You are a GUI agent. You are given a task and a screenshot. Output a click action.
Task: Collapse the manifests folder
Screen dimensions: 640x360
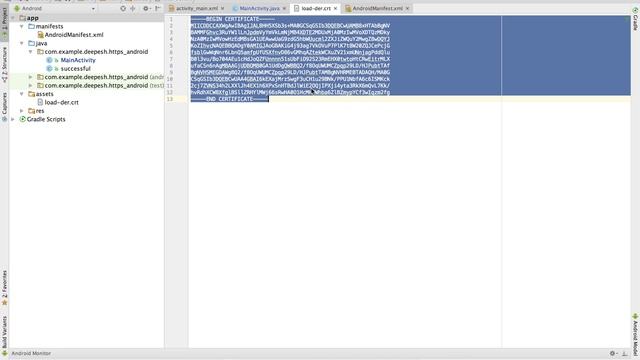click(x=22, y=26)
